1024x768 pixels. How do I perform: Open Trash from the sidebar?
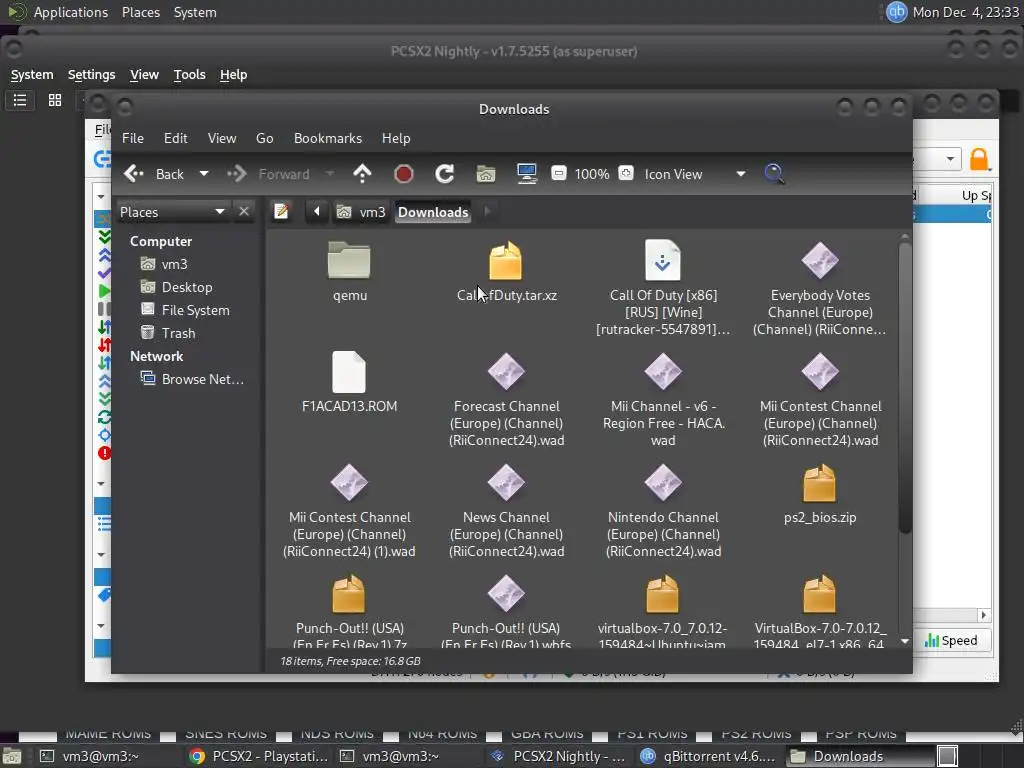tap(168, 333)
